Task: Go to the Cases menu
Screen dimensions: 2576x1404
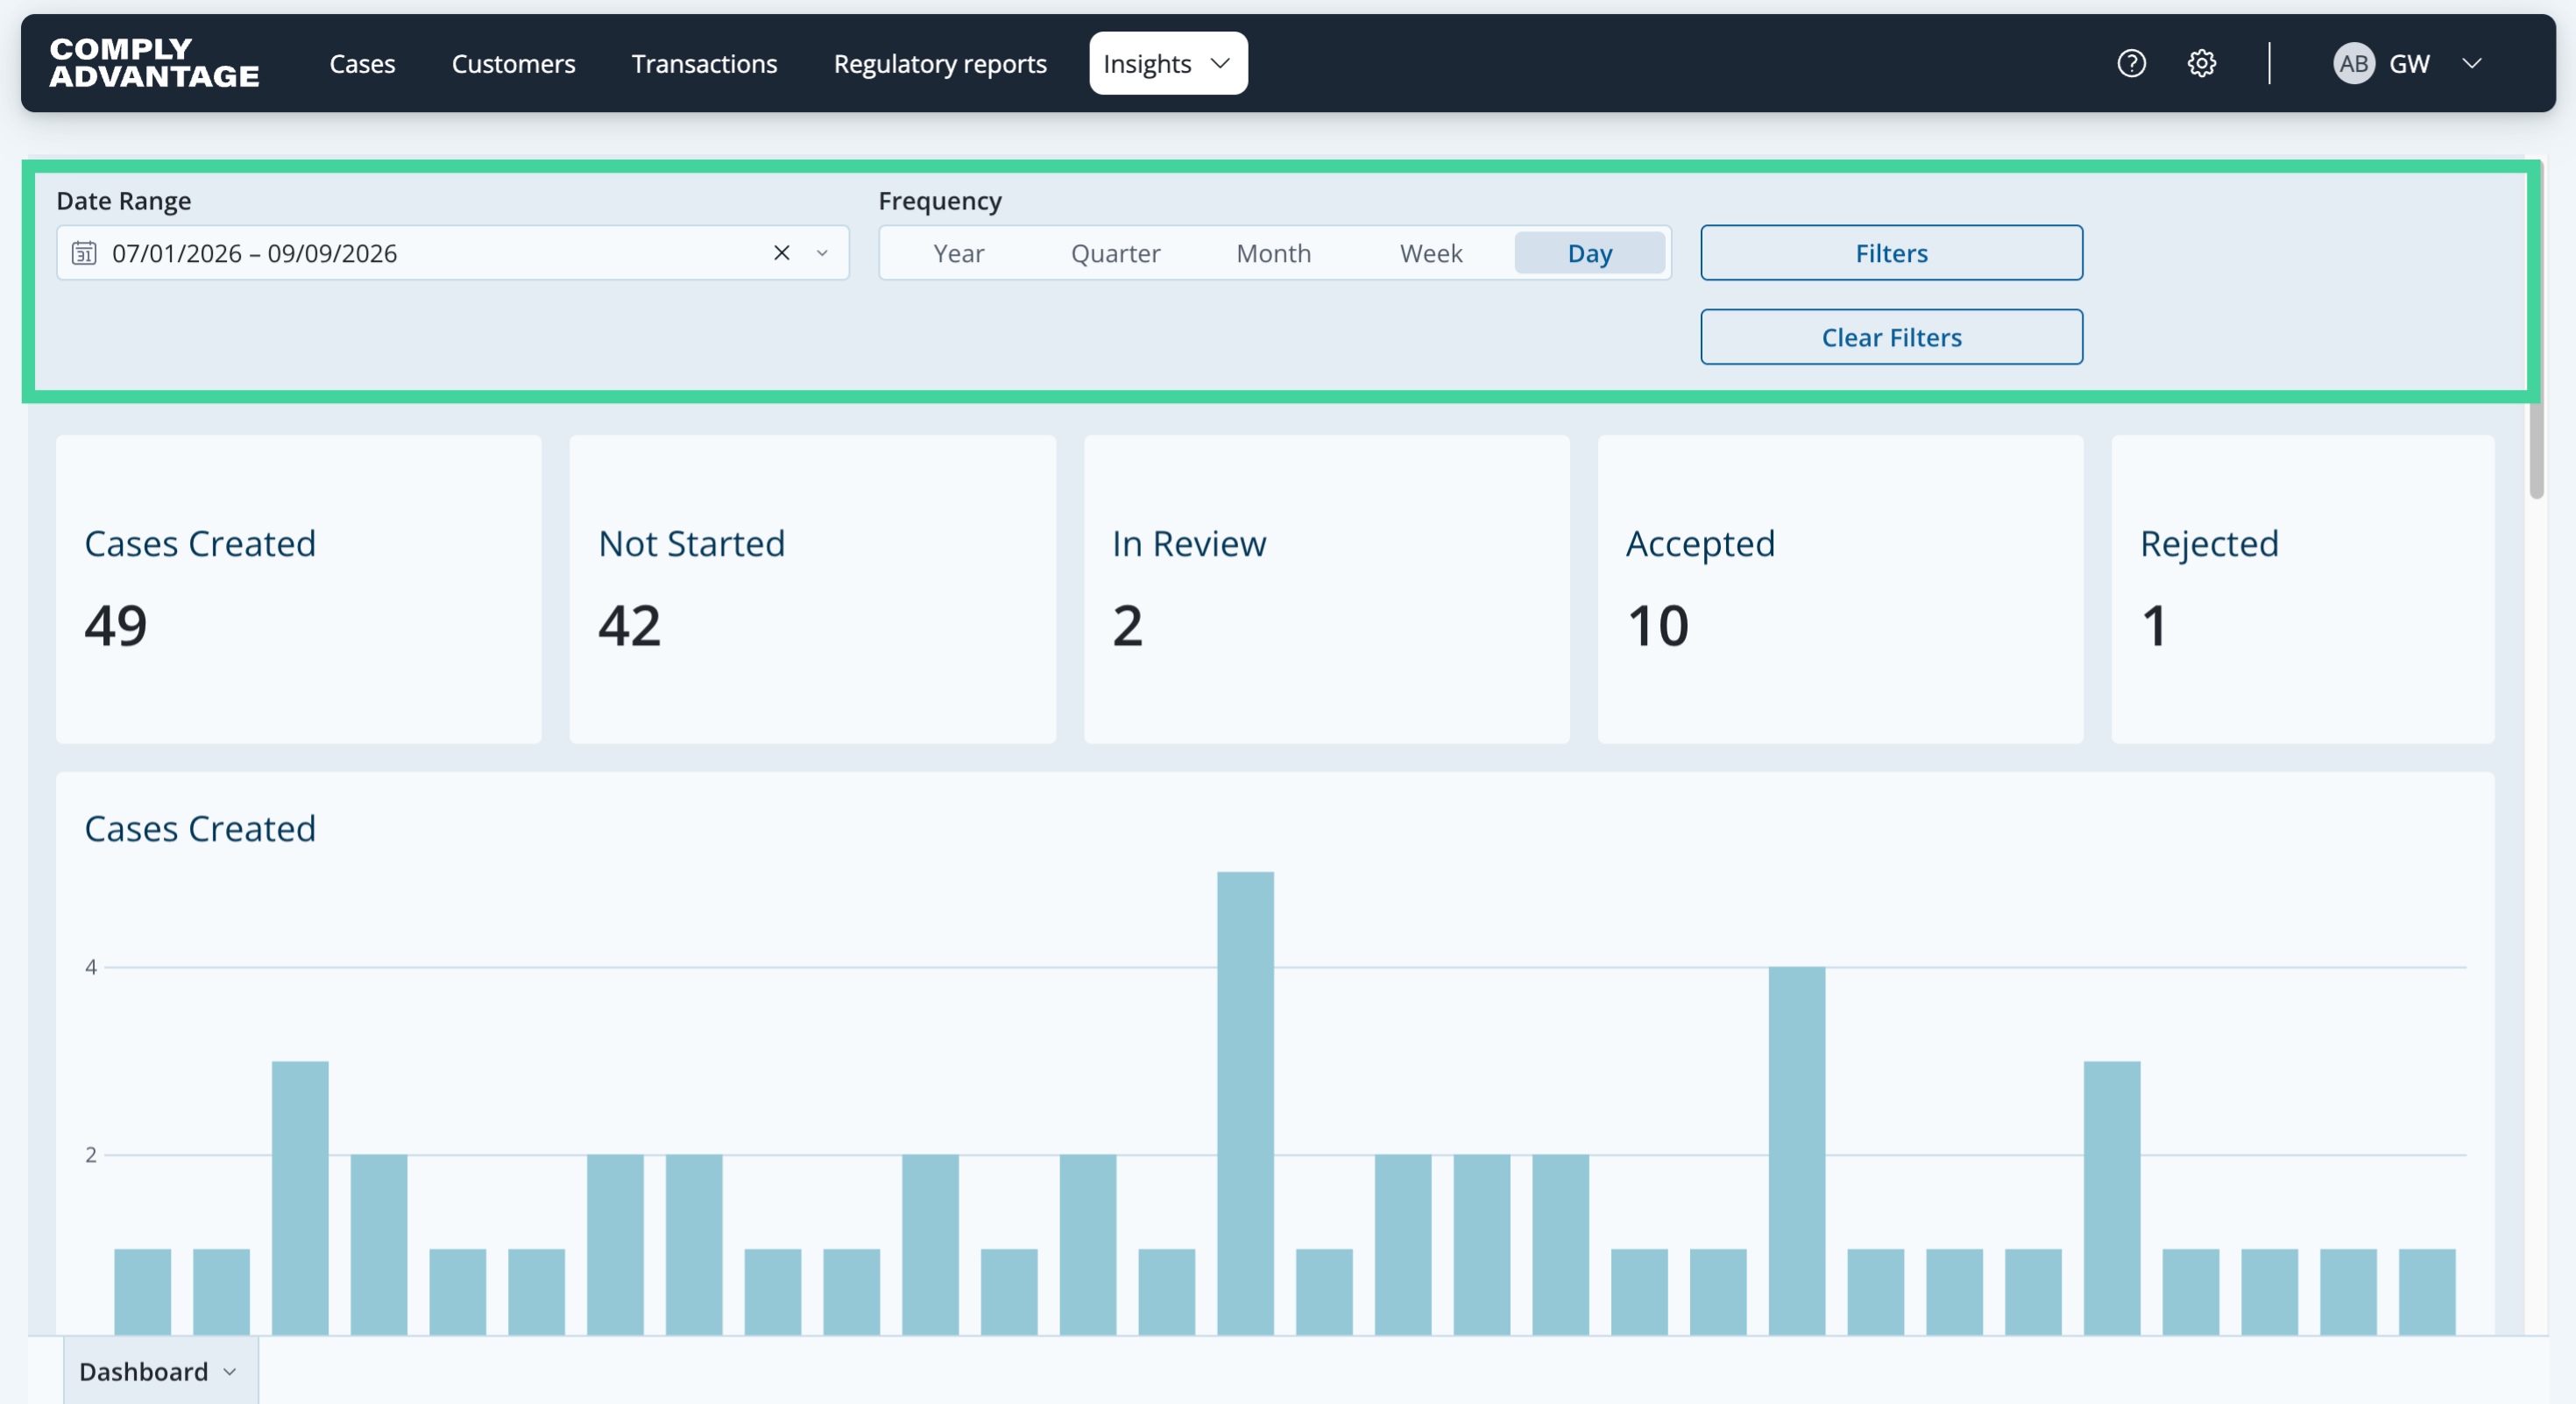Action: point(362,64)
